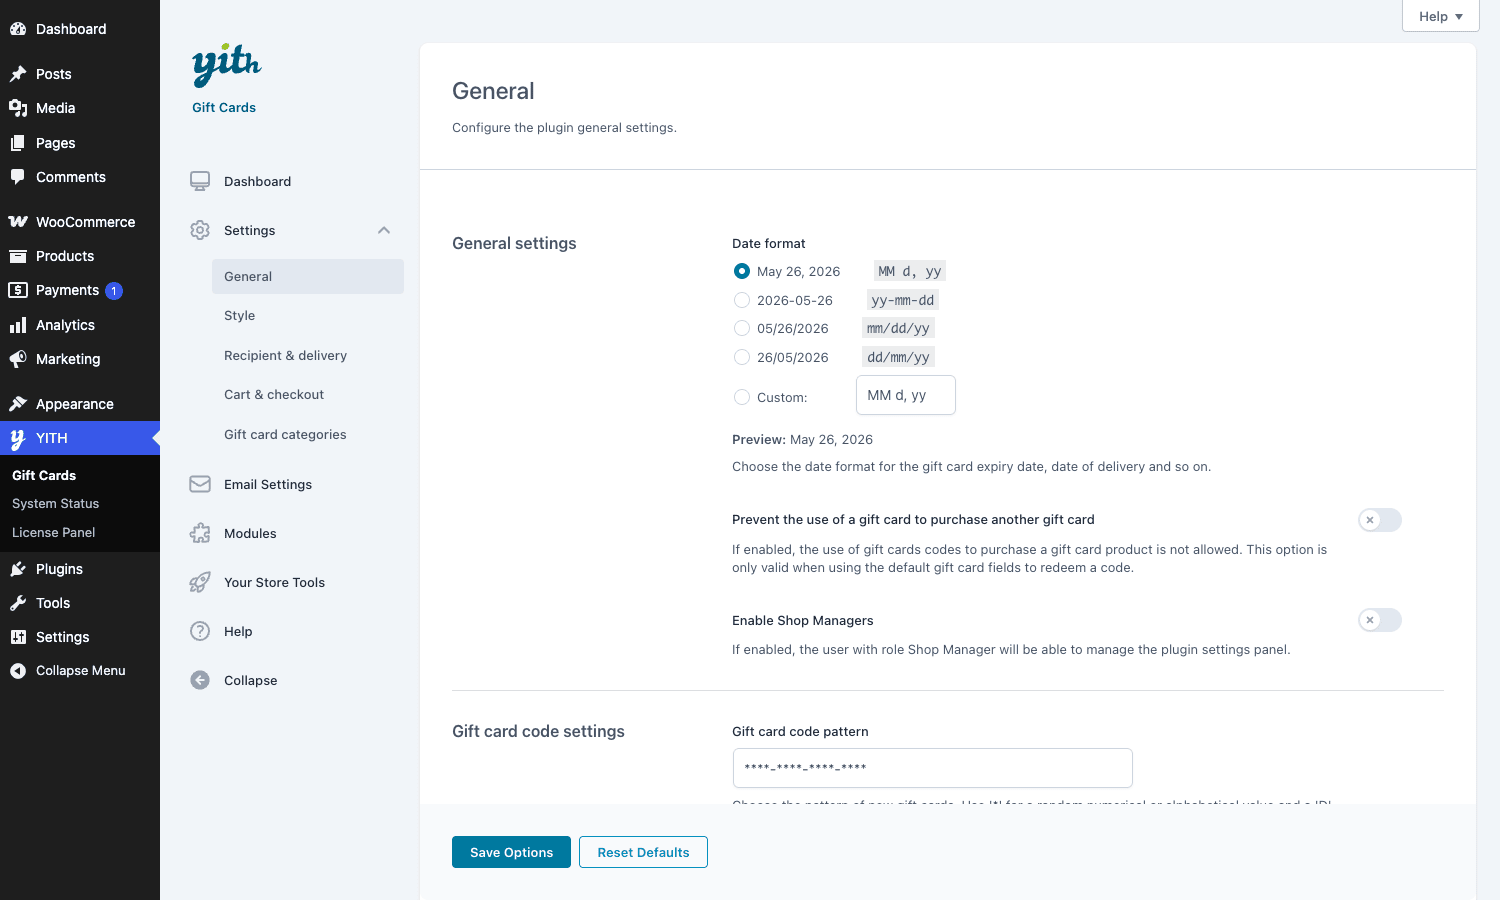Click the yy-mm-dd format code tag
The height and width of the screenshot is (900, 1500).
[x=903, y=300]
